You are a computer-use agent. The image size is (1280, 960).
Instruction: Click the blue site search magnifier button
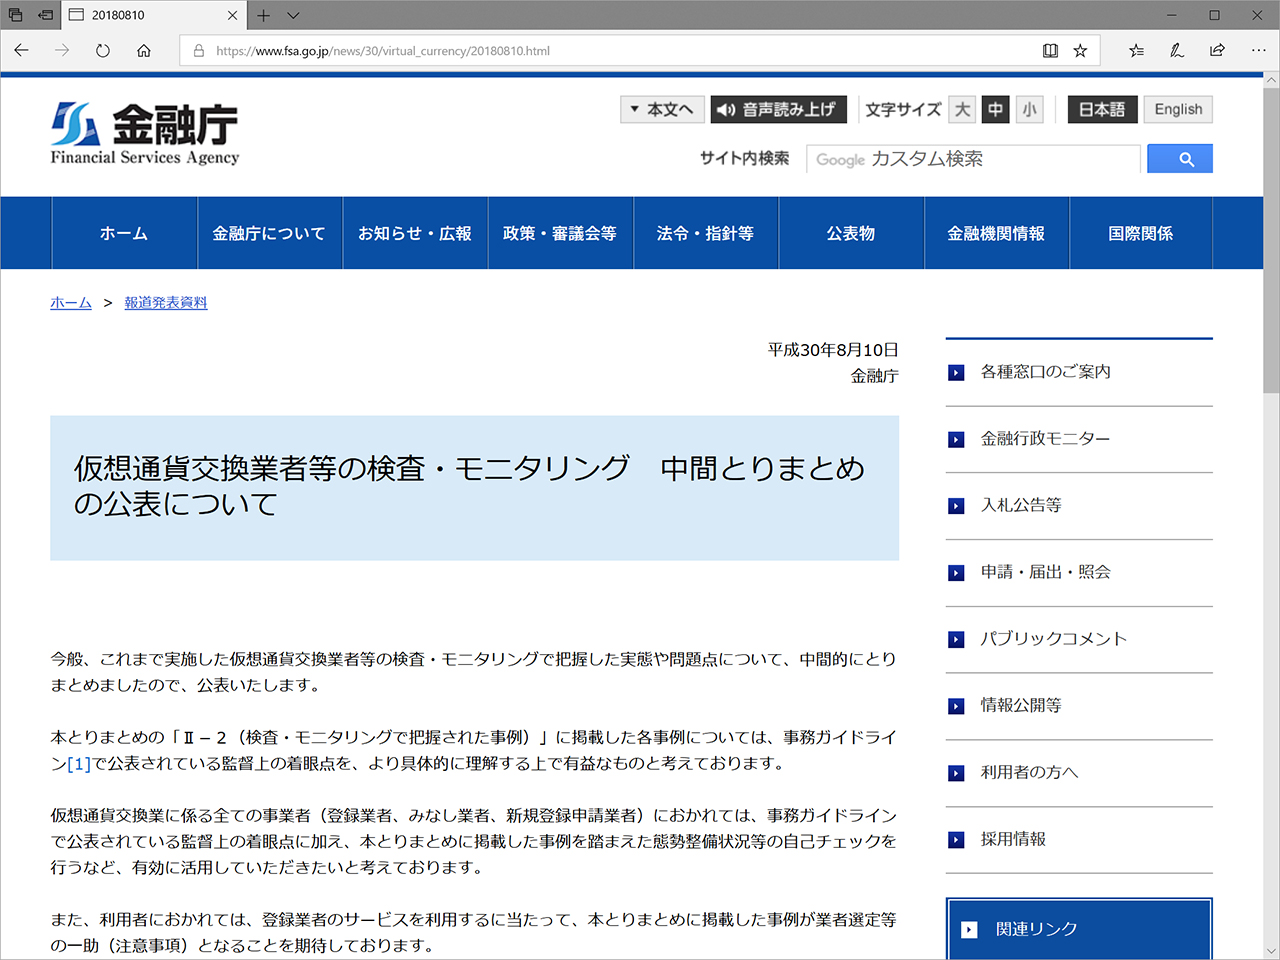tap(1180, 158)
